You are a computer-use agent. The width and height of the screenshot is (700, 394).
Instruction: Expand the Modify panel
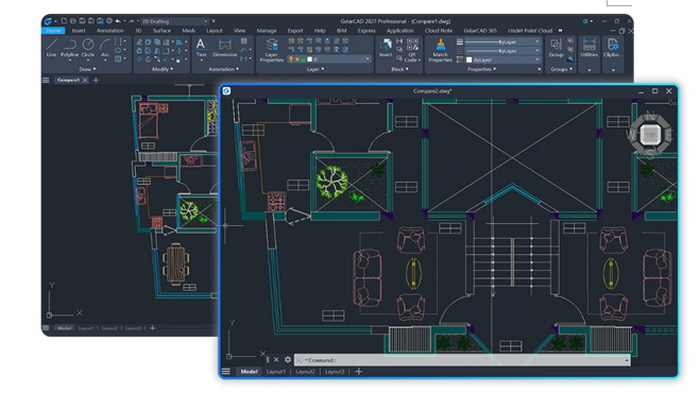tap(162, 69)
